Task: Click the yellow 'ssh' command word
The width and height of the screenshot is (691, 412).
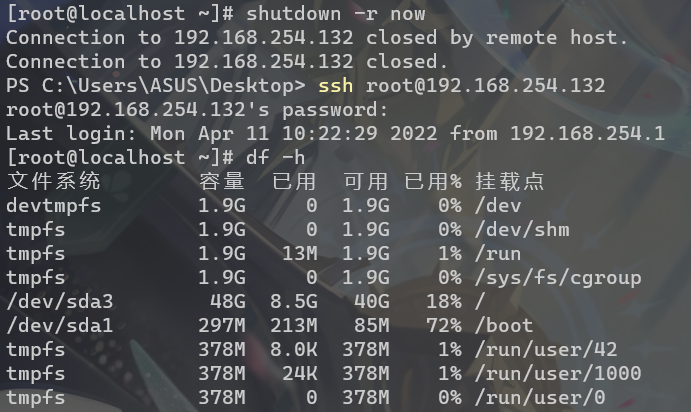Action: coord(335,85)
